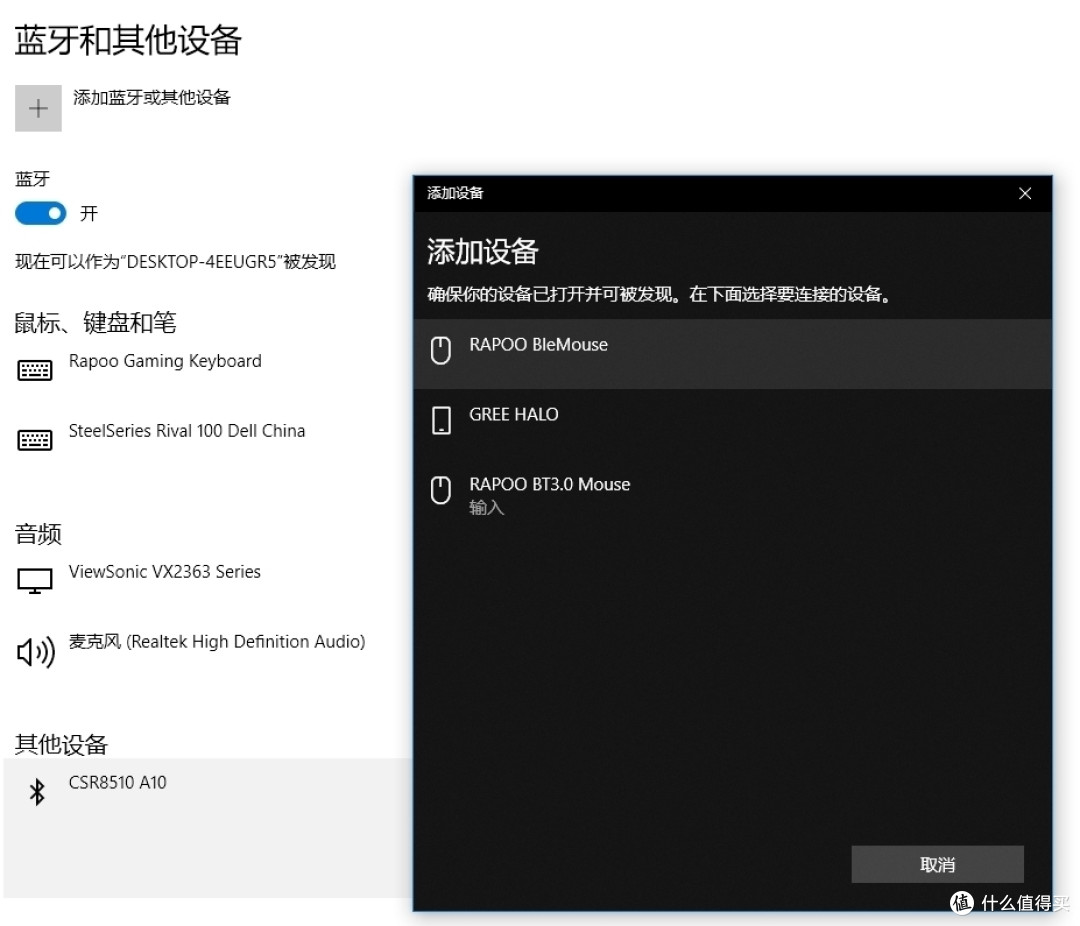Click the monitor icon for ViewSonic VX2363
1080x926 pixels.
click(x=34, y=581)
